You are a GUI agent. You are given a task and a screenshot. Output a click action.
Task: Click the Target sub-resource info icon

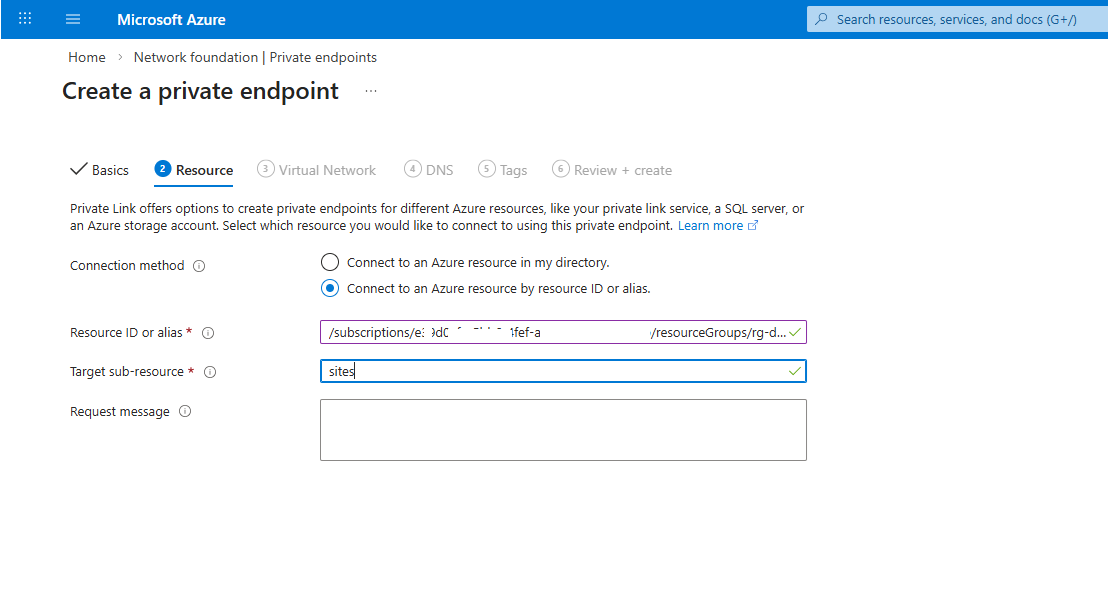[x=210, y=371]
